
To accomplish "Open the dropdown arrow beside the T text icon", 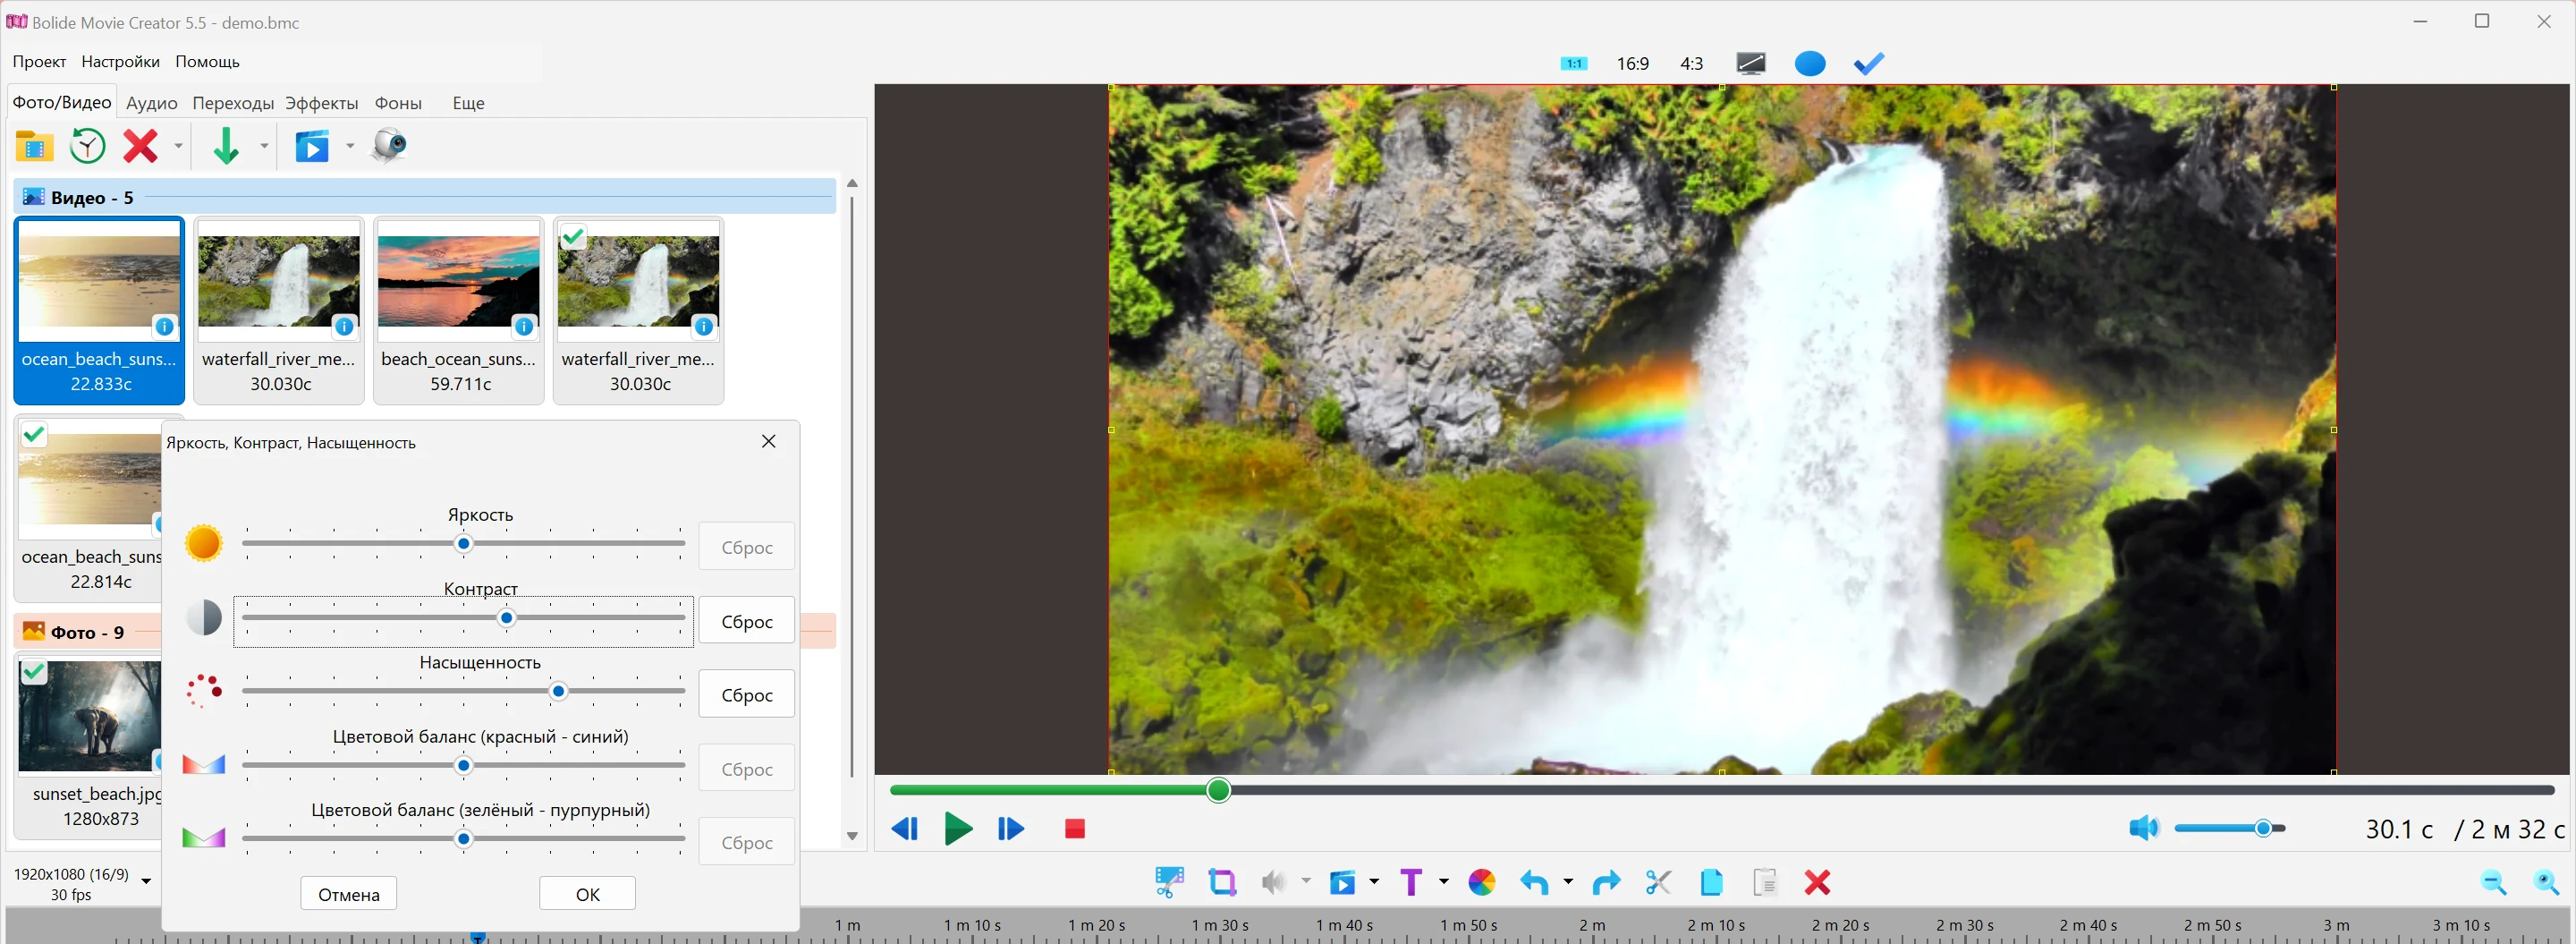I will point(1443,881).
